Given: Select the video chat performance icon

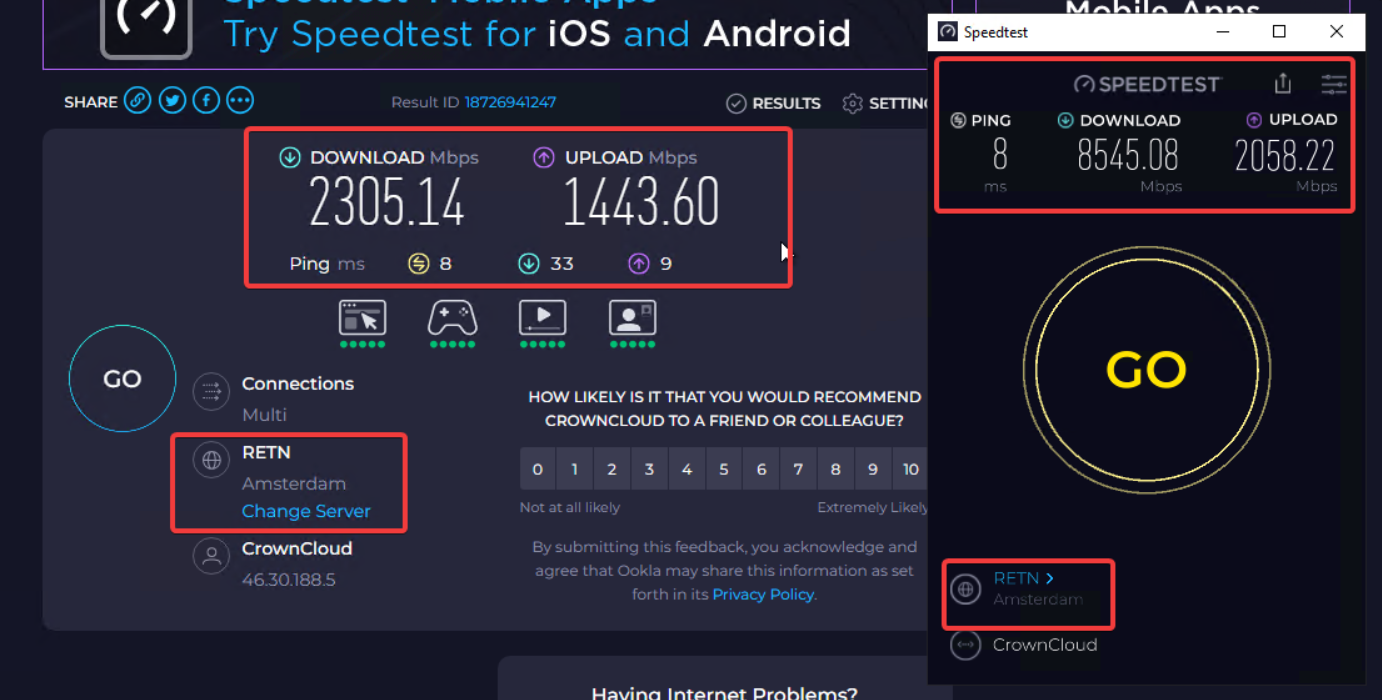Looking at the screenshot, I should tap(631, 317).
